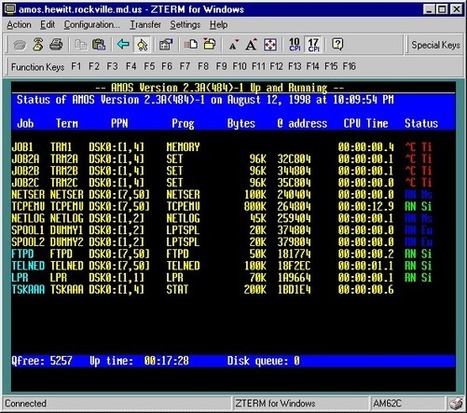Click function key F11
Image resolution: width=467 pixels, height=413 pixels.
[258, 66]
